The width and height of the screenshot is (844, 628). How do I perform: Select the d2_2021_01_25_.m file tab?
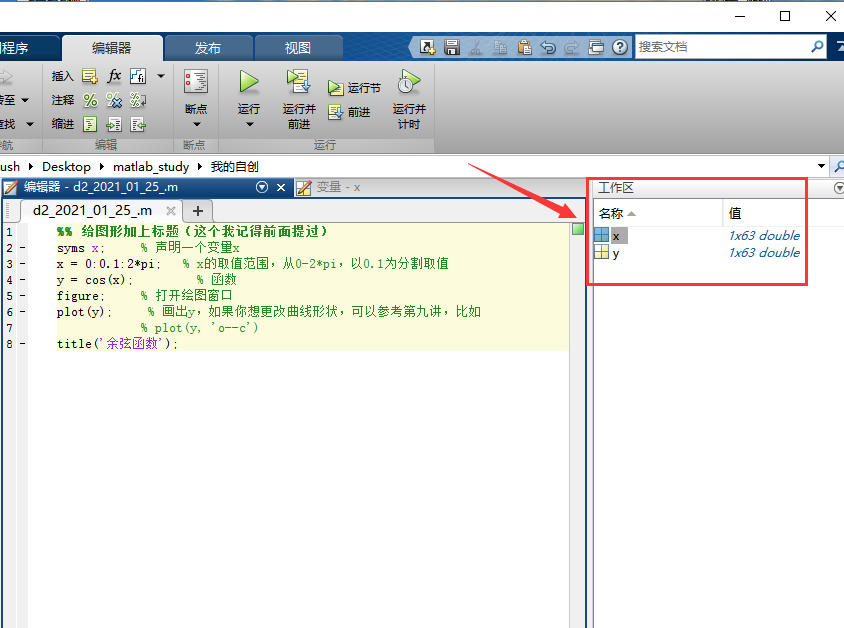(x=92, y=210)
